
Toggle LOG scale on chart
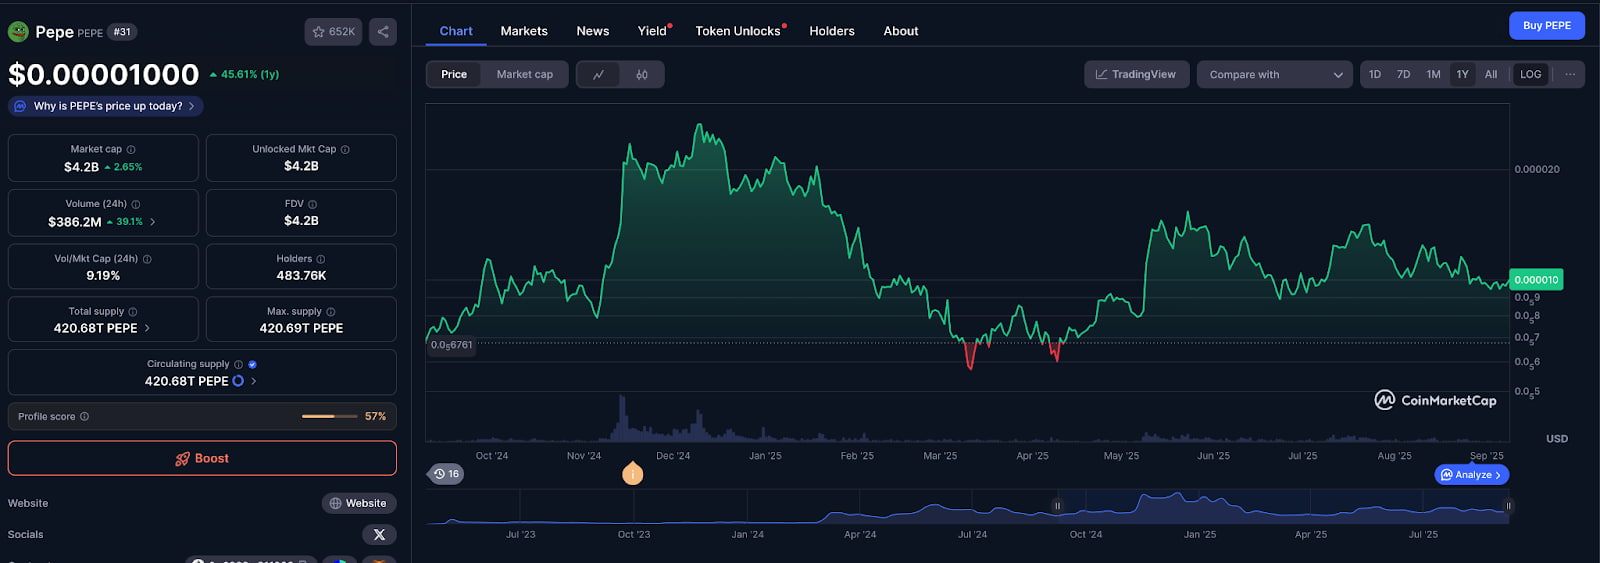(1530, 74)
